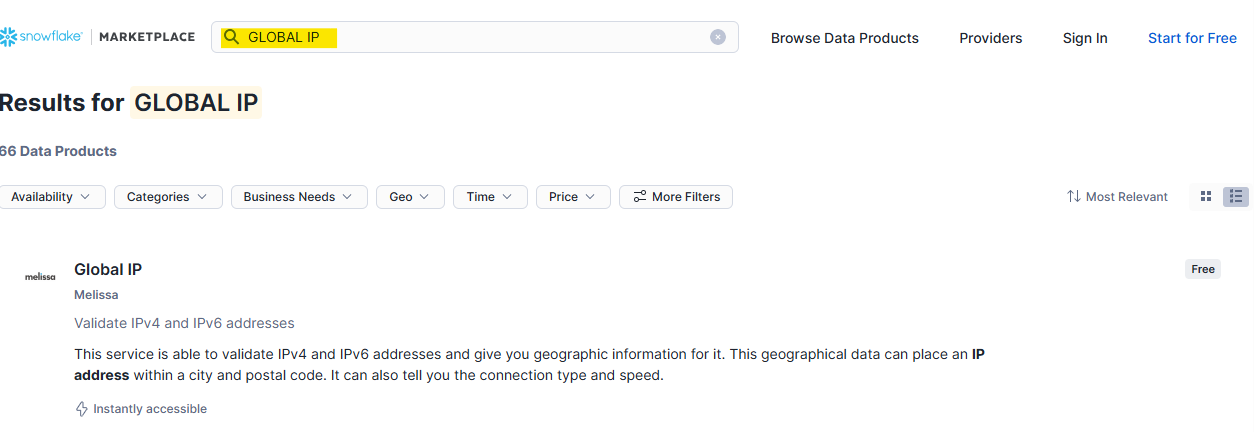
Task: Expand the Business Needs filter
Action: [x=299, y=197]
